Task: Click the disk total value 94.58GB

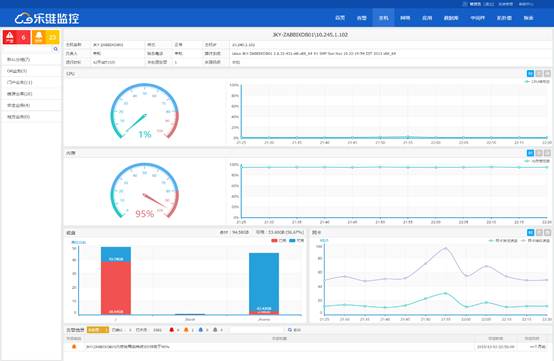Action: tap(241, 232)
